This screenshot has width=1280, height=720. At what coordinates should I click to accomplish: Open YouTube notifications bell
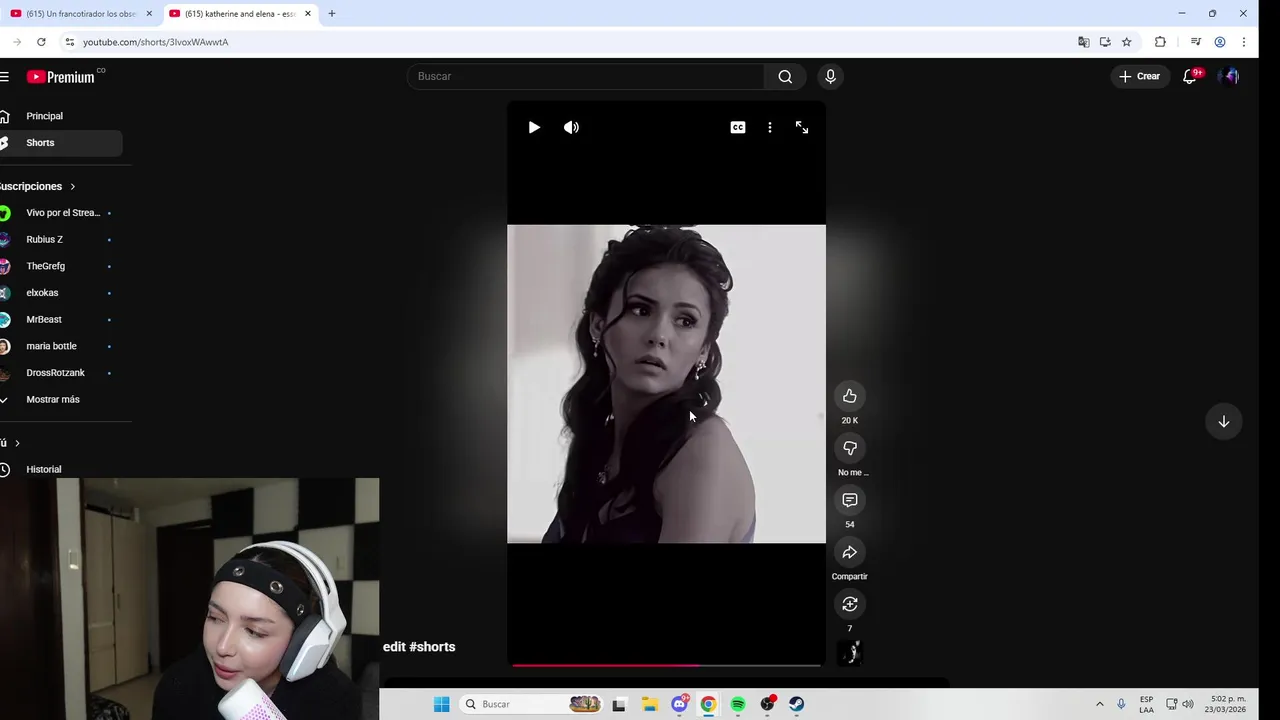click(1189, 76)
